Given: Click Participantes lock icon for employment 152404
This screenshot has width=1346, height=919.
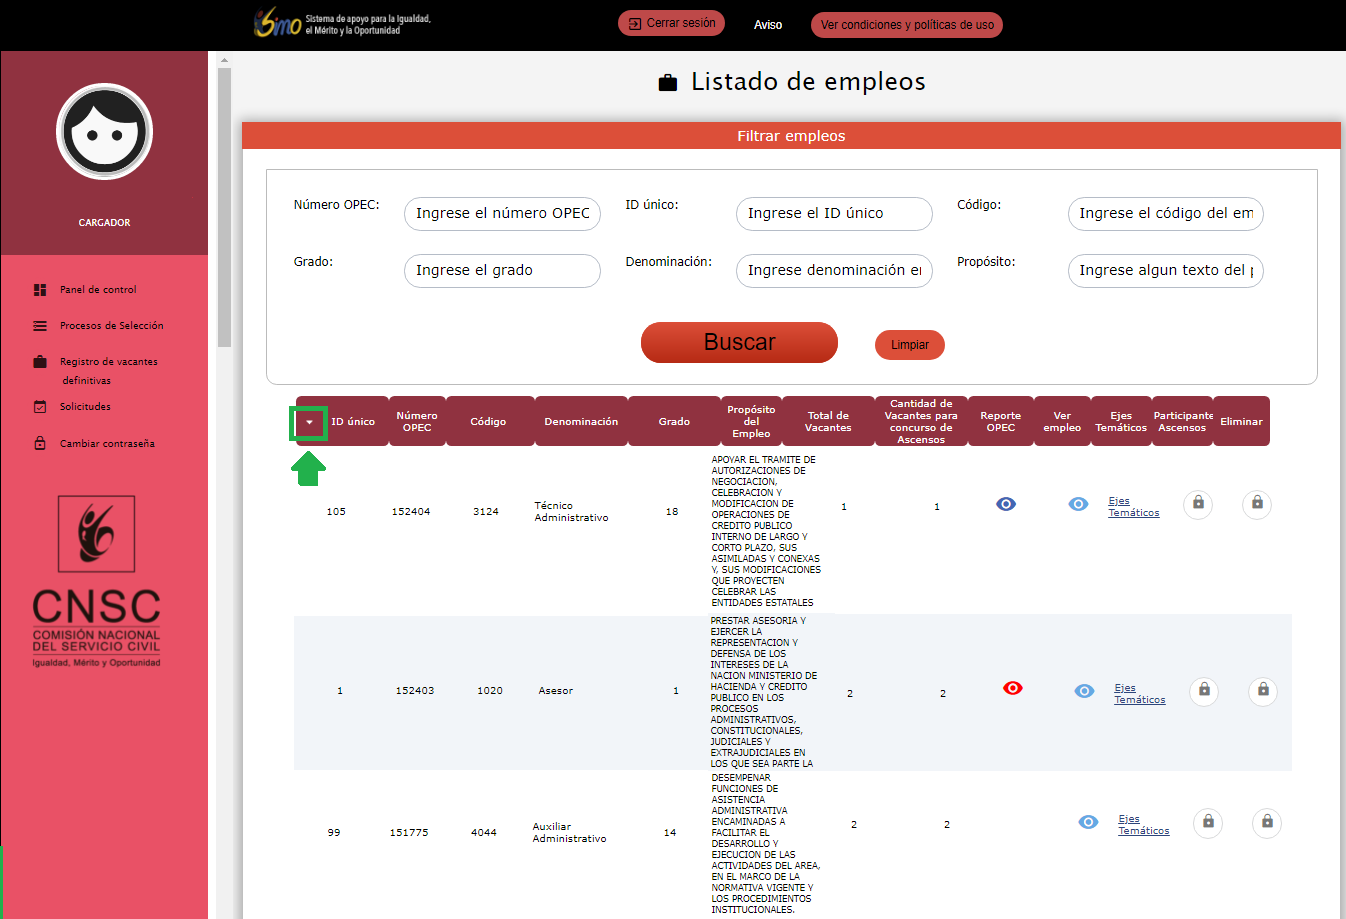Looking at the screenshot, I should pos(1198,504).
